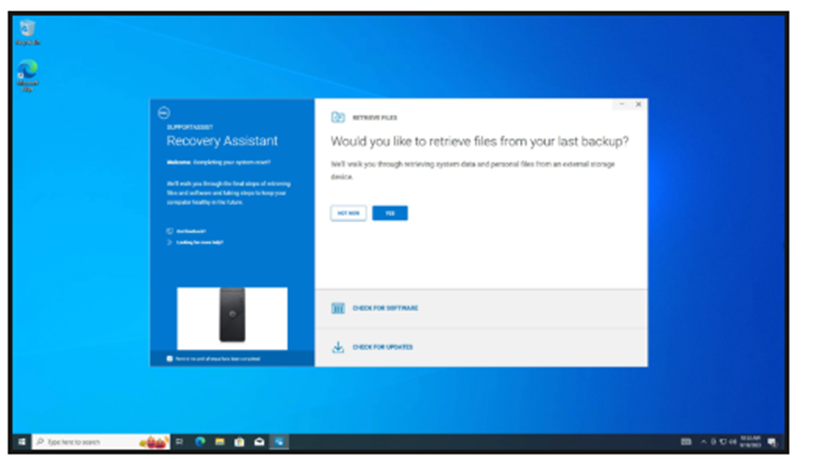Open File Explorer from the taskbar
819x459 pixels.
coord(220,442)
